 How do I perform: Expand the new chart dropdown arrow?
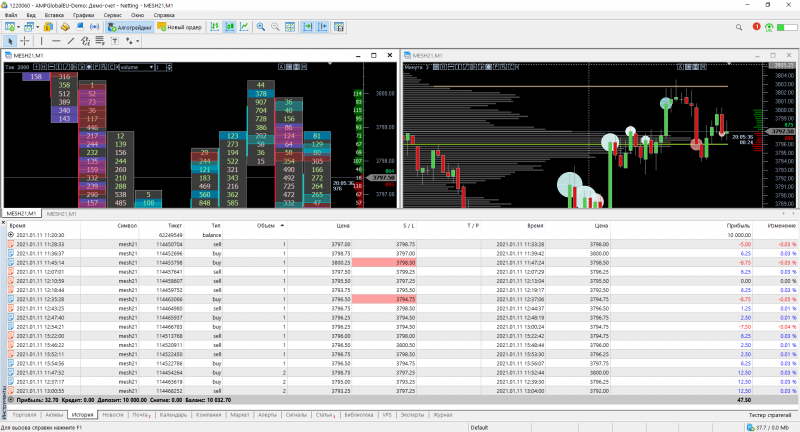click(x=18, y=27)
